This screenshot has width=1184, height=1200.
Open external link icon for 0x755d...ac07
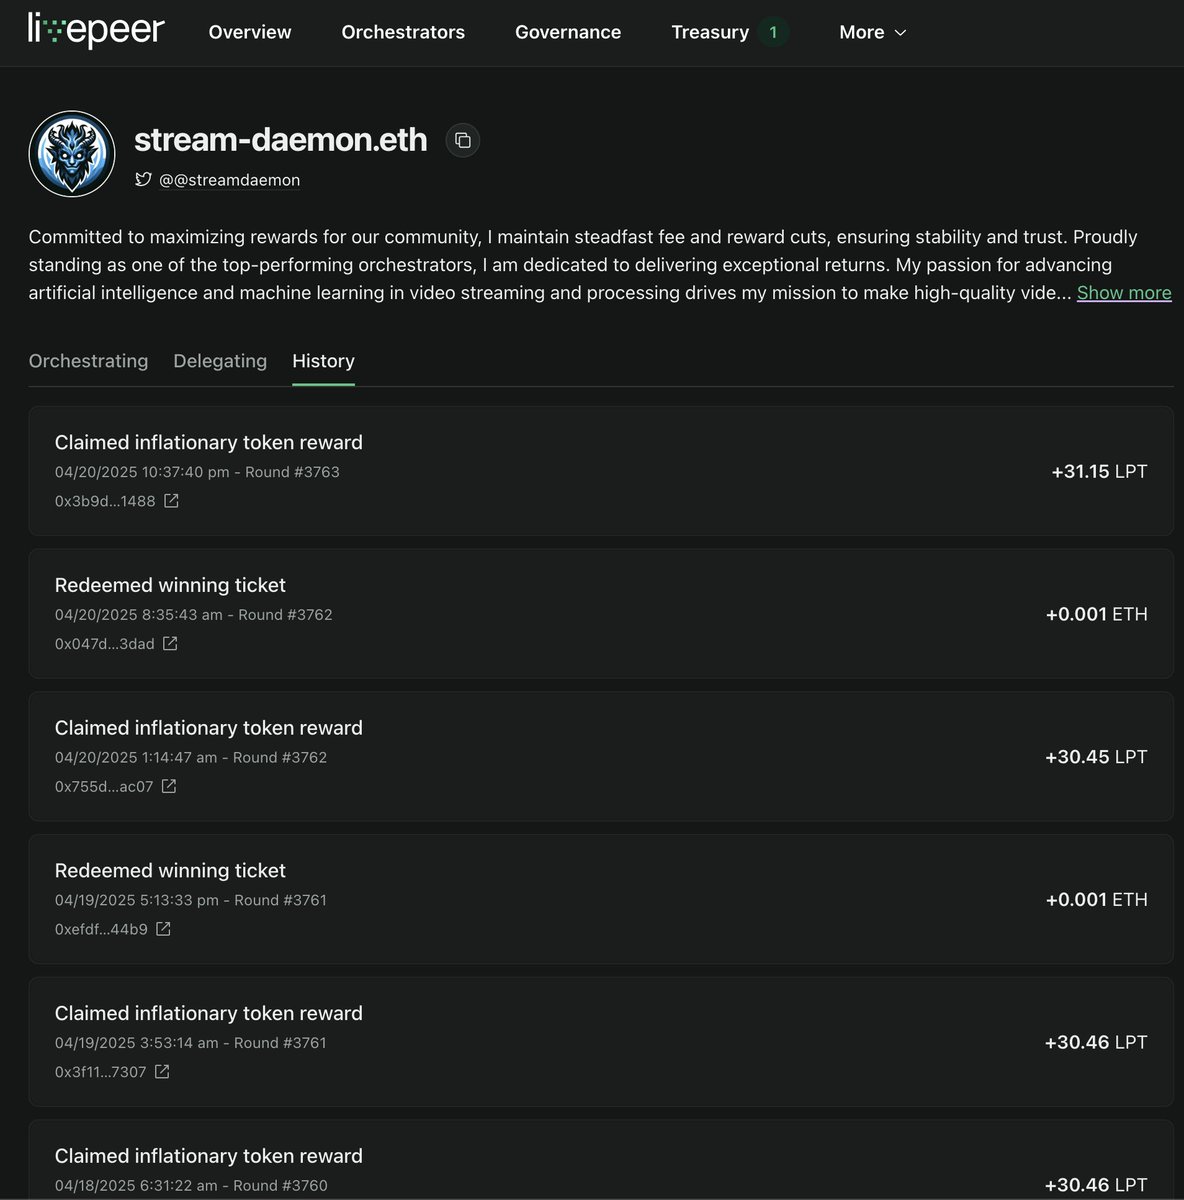tap(169, 787)
